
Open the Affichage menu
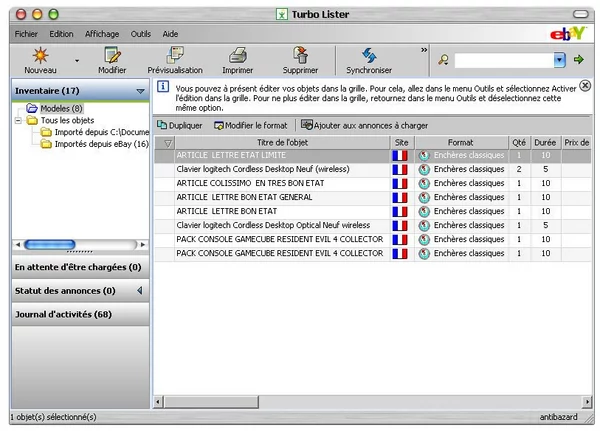pyautogui.click(x=102, y=34)
